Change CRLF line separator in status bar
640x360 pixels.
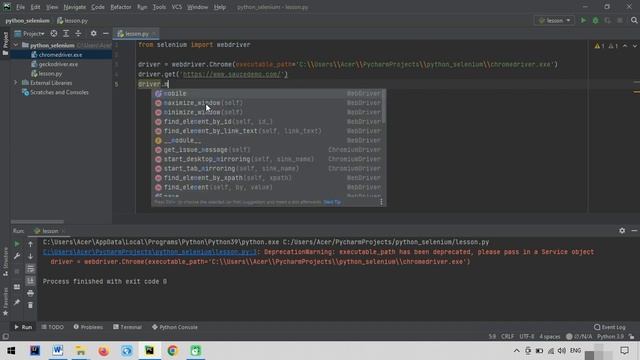[x=507, y=337]
